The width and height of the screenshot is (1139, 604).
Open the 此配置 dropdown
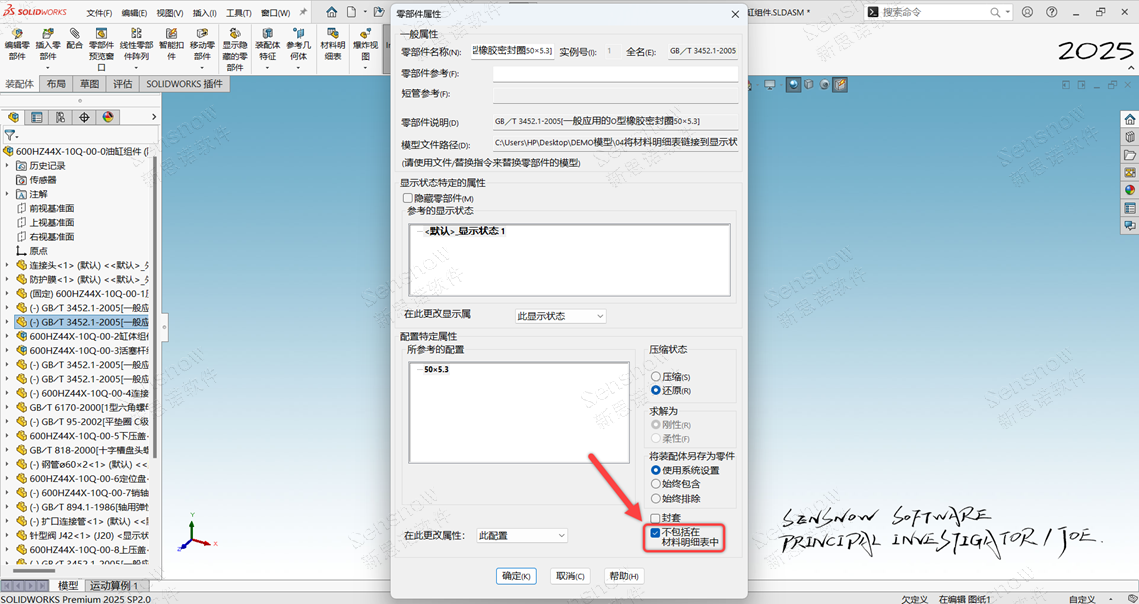pos(521,536)
